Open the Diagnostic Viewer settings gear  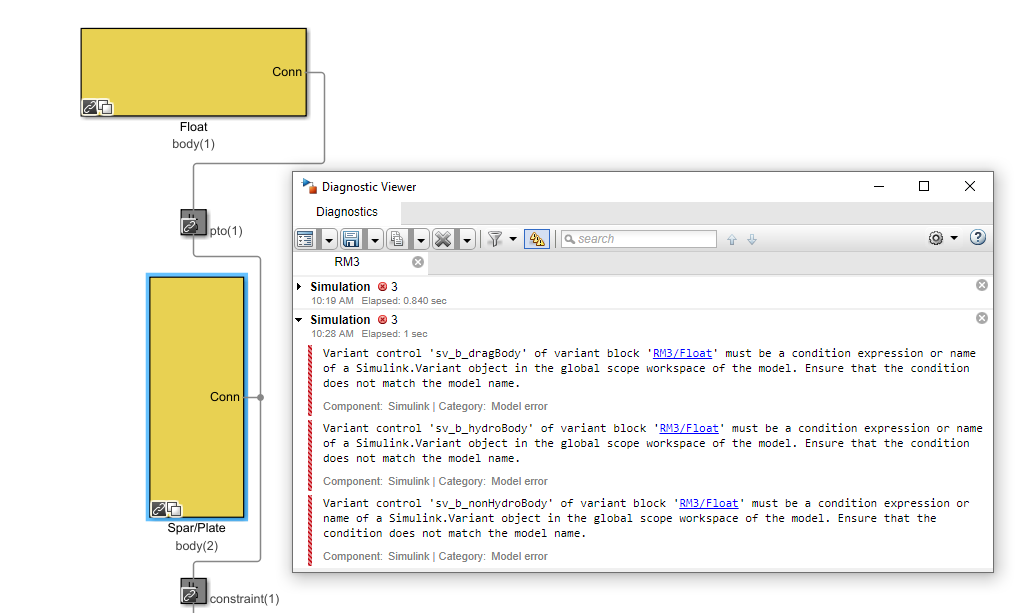coord(934,238)
